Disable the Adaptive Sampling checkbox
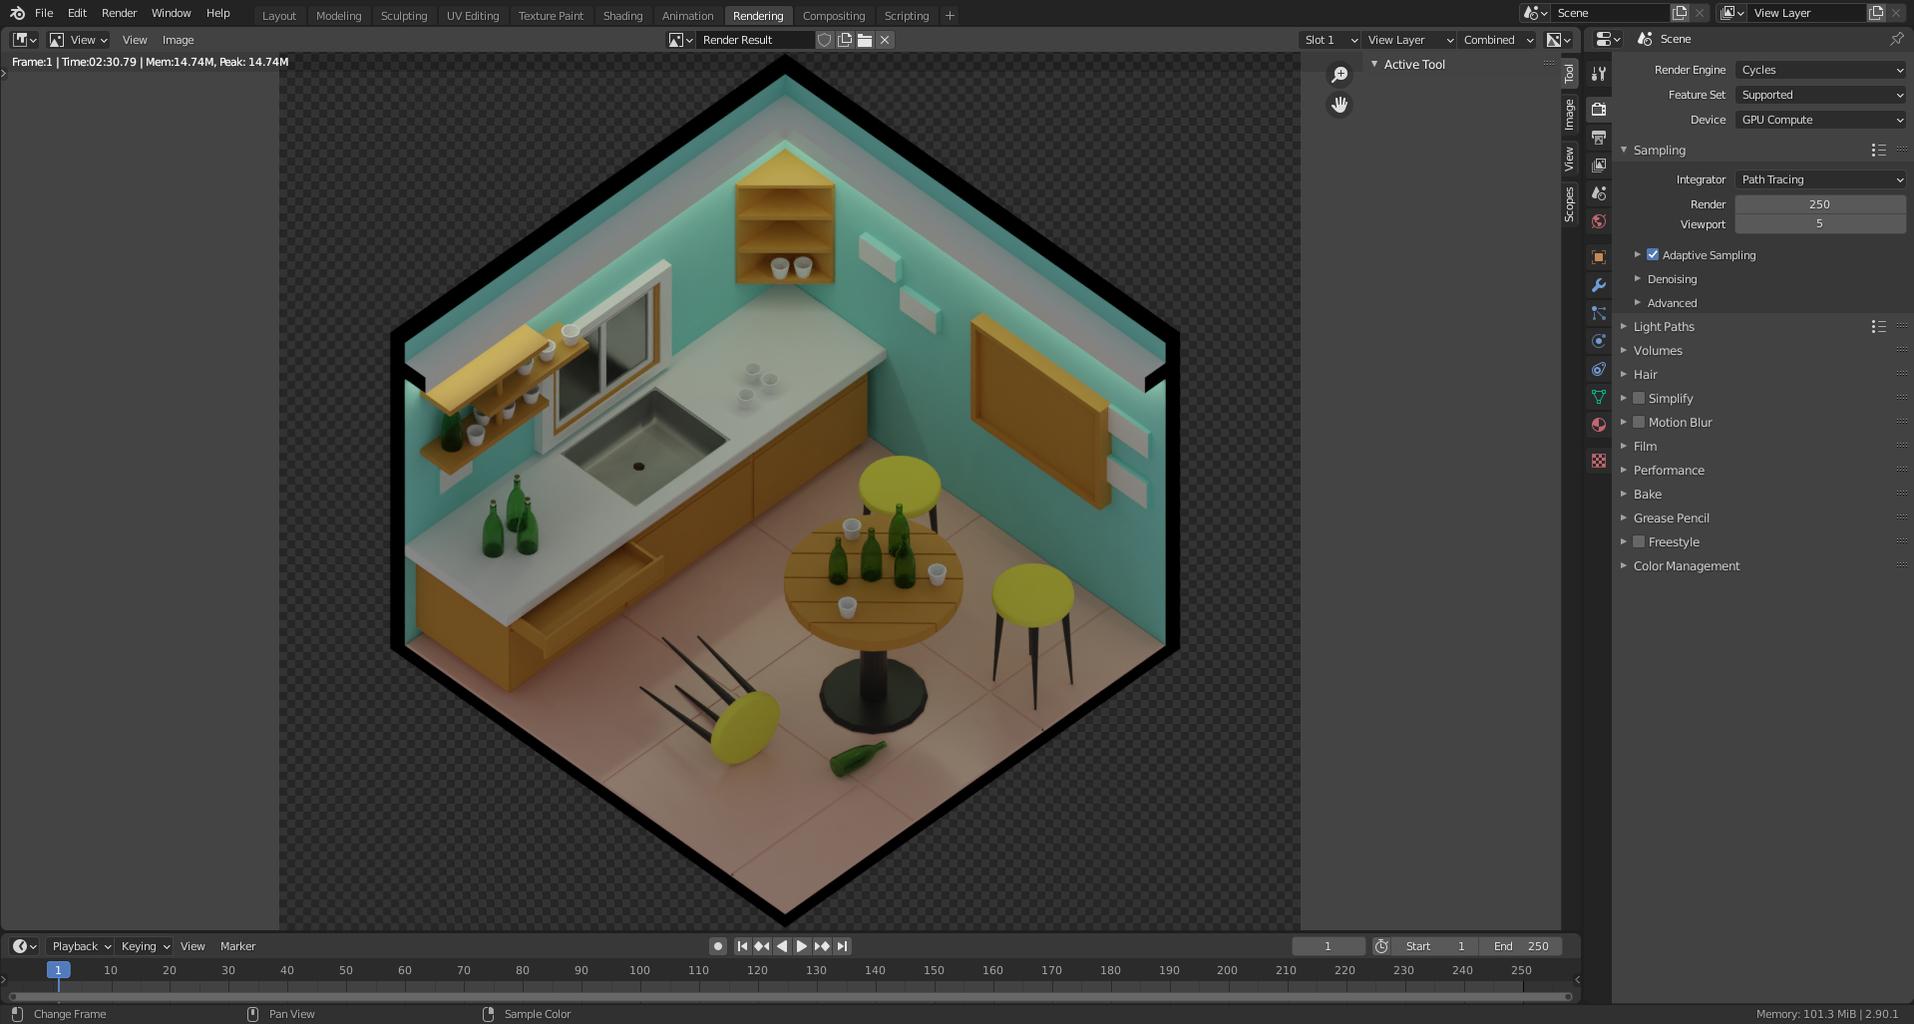1914x1024 pixels. click(1652, 255)
